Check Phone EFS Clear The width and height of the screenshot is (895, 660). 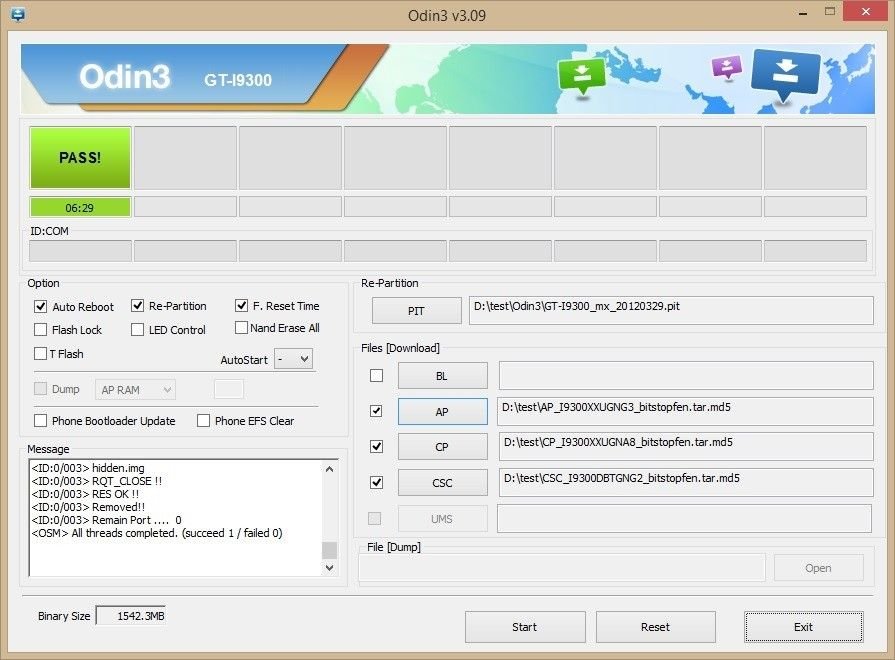pos(203,421)
